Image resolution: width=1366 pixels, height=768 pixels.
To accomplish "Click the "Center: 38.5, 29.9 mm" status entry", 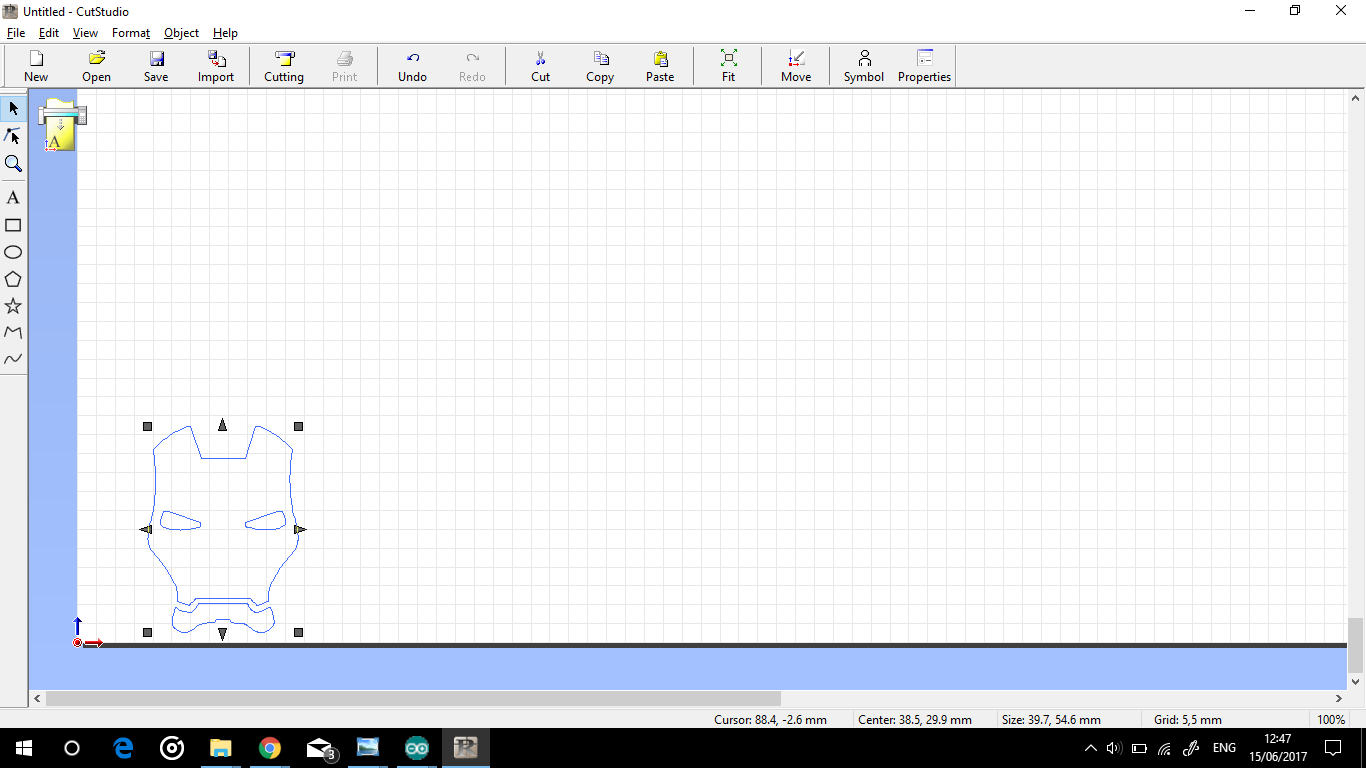I will (915, 719).
